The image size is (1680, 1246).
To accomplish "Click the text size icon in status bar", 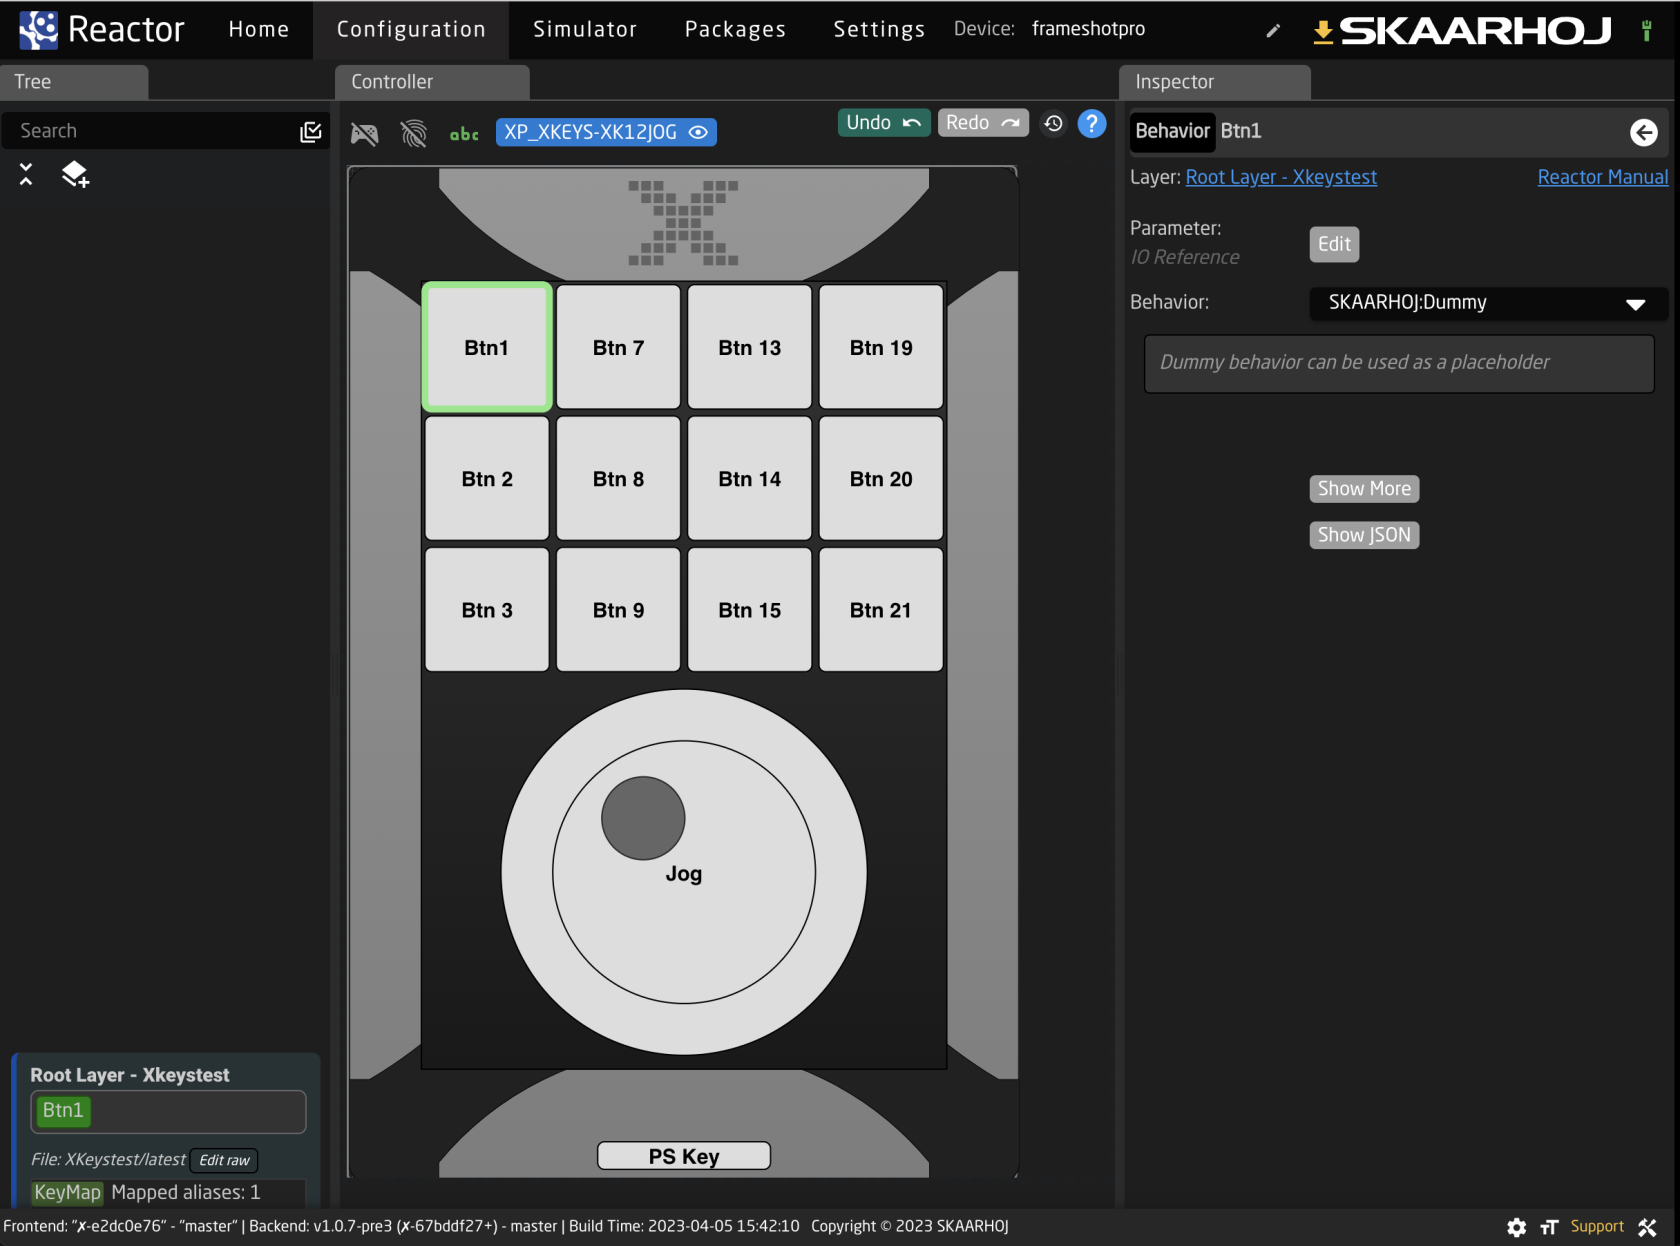I will [1549, 1227].
